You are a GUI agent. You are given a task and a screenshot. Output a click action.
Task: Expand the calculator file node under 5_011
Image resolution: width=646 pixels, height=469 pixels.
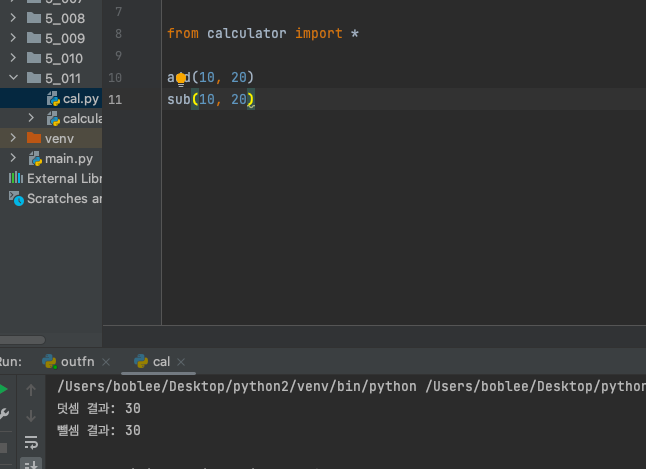point(31,118)
